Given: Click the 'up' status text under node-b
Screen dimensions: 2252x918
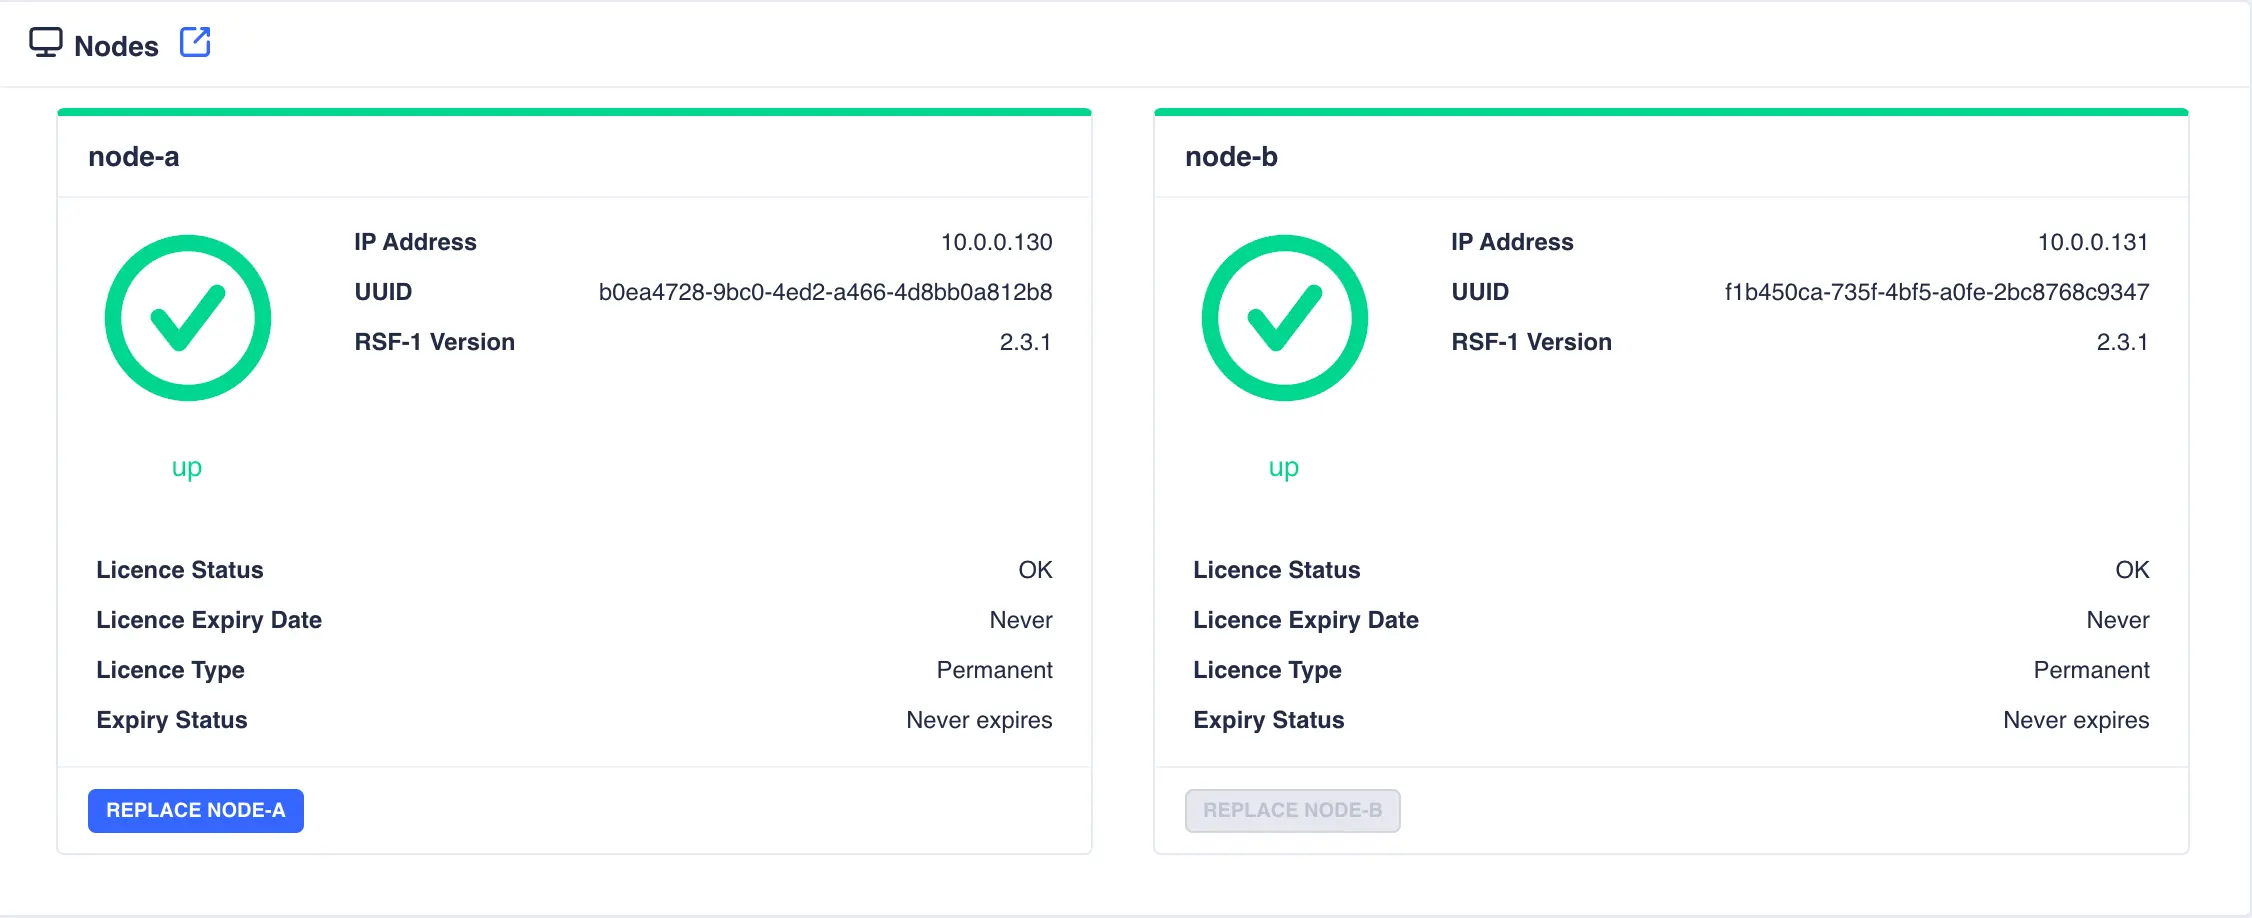Looking at the screenshot, I should pyautogui.click(x=1284, y=467).
